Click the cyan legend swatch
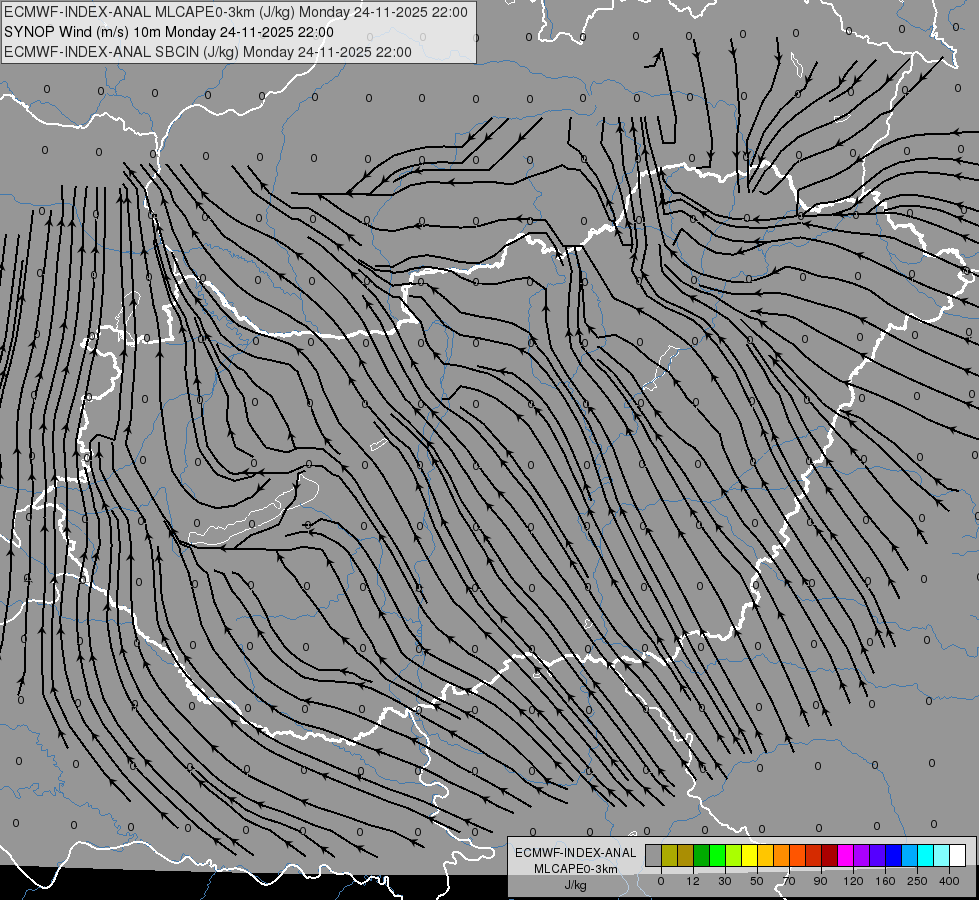 (927, 855)
